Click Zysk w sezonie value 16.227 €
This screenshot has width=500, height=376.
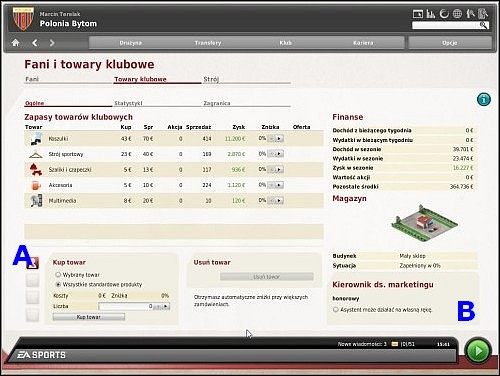463,168
